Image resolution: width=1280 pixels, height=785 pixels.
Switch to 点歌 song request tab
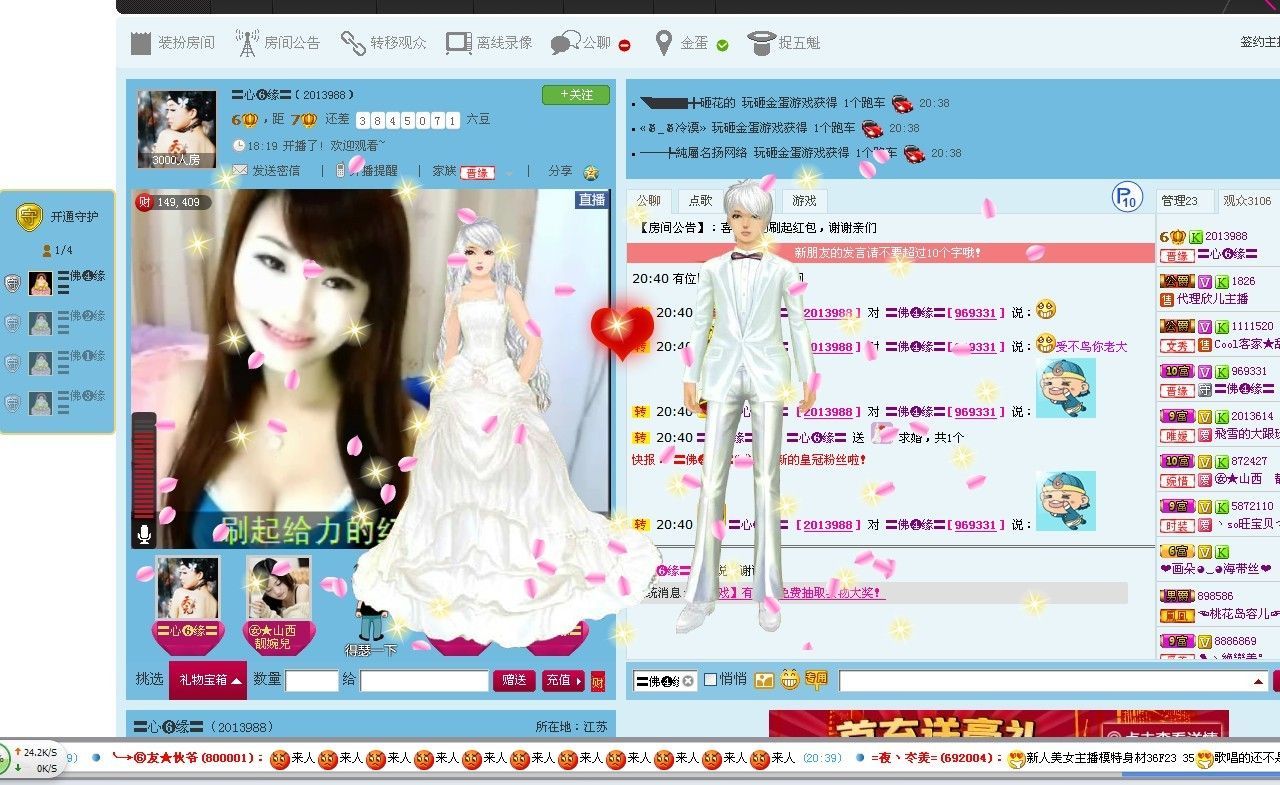pyautogui.click(x=701, y=201)
